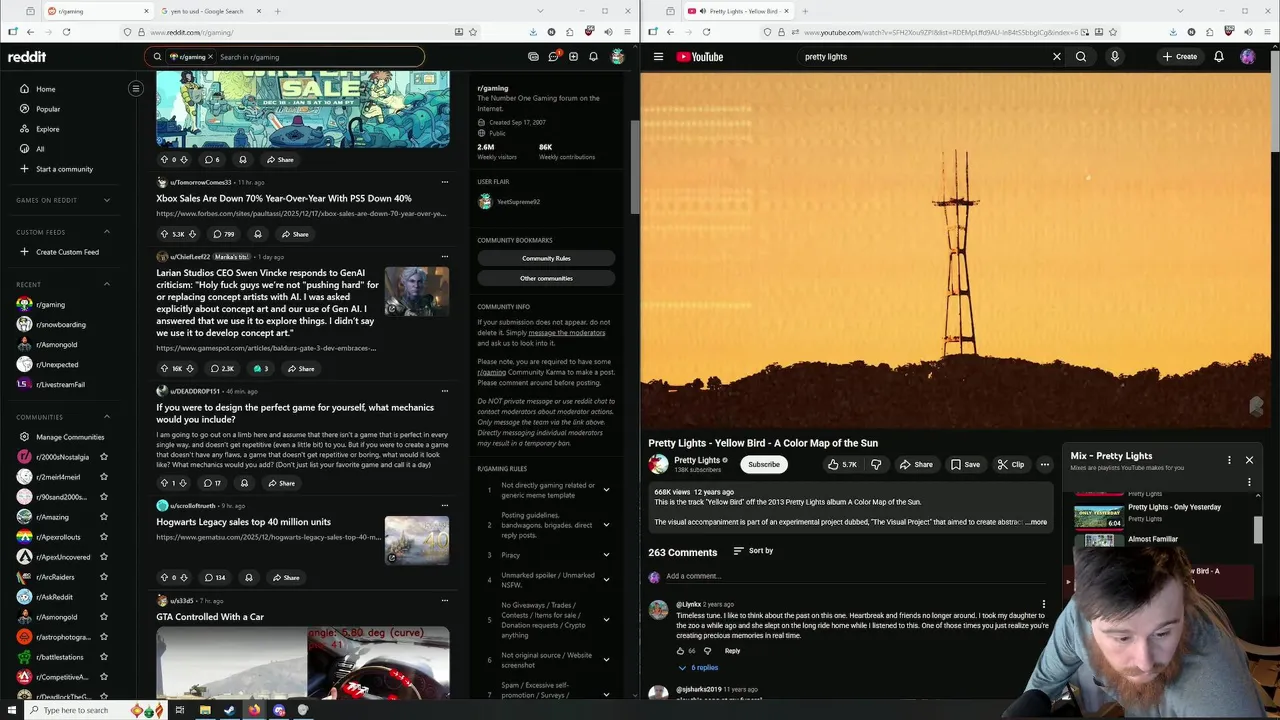
Task: Clear the YouTube search box
Action: 1056,57
